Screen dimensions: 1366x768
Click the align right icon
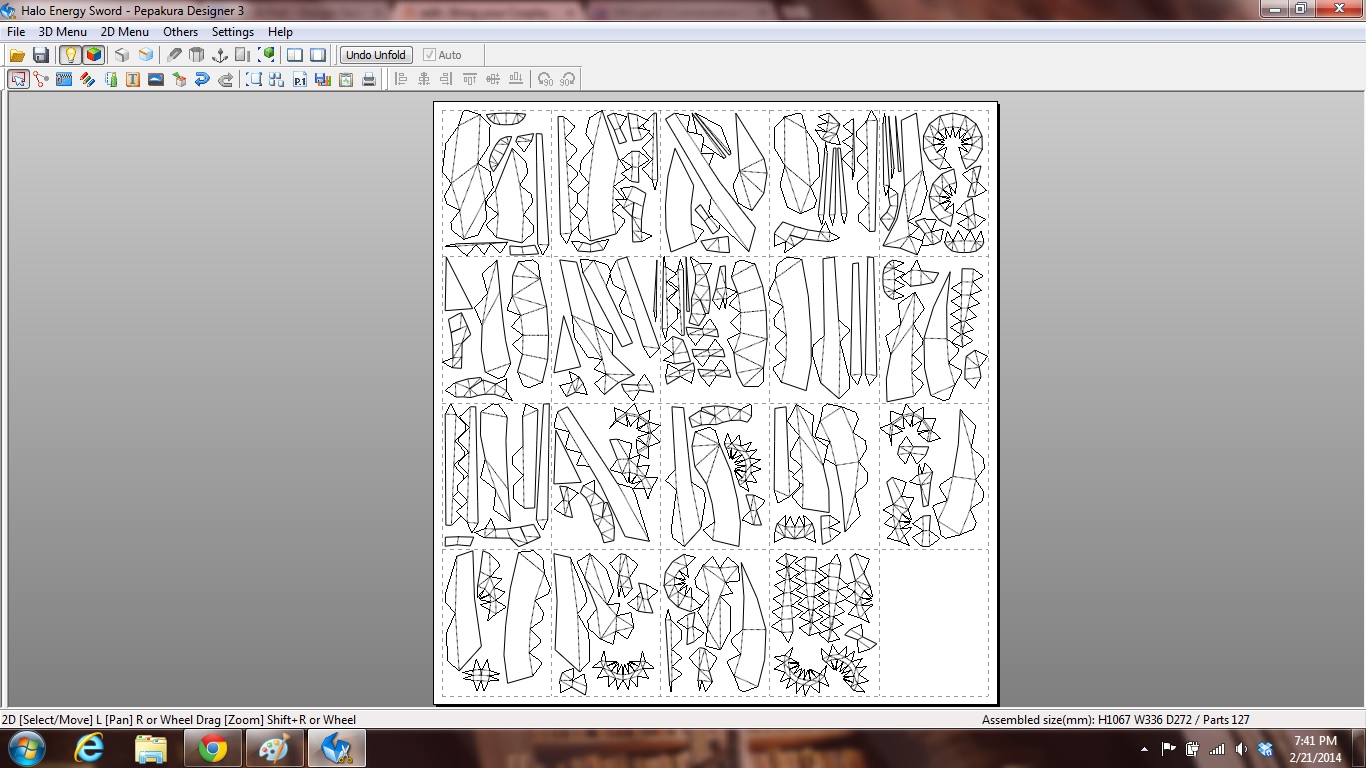point(446,80)
